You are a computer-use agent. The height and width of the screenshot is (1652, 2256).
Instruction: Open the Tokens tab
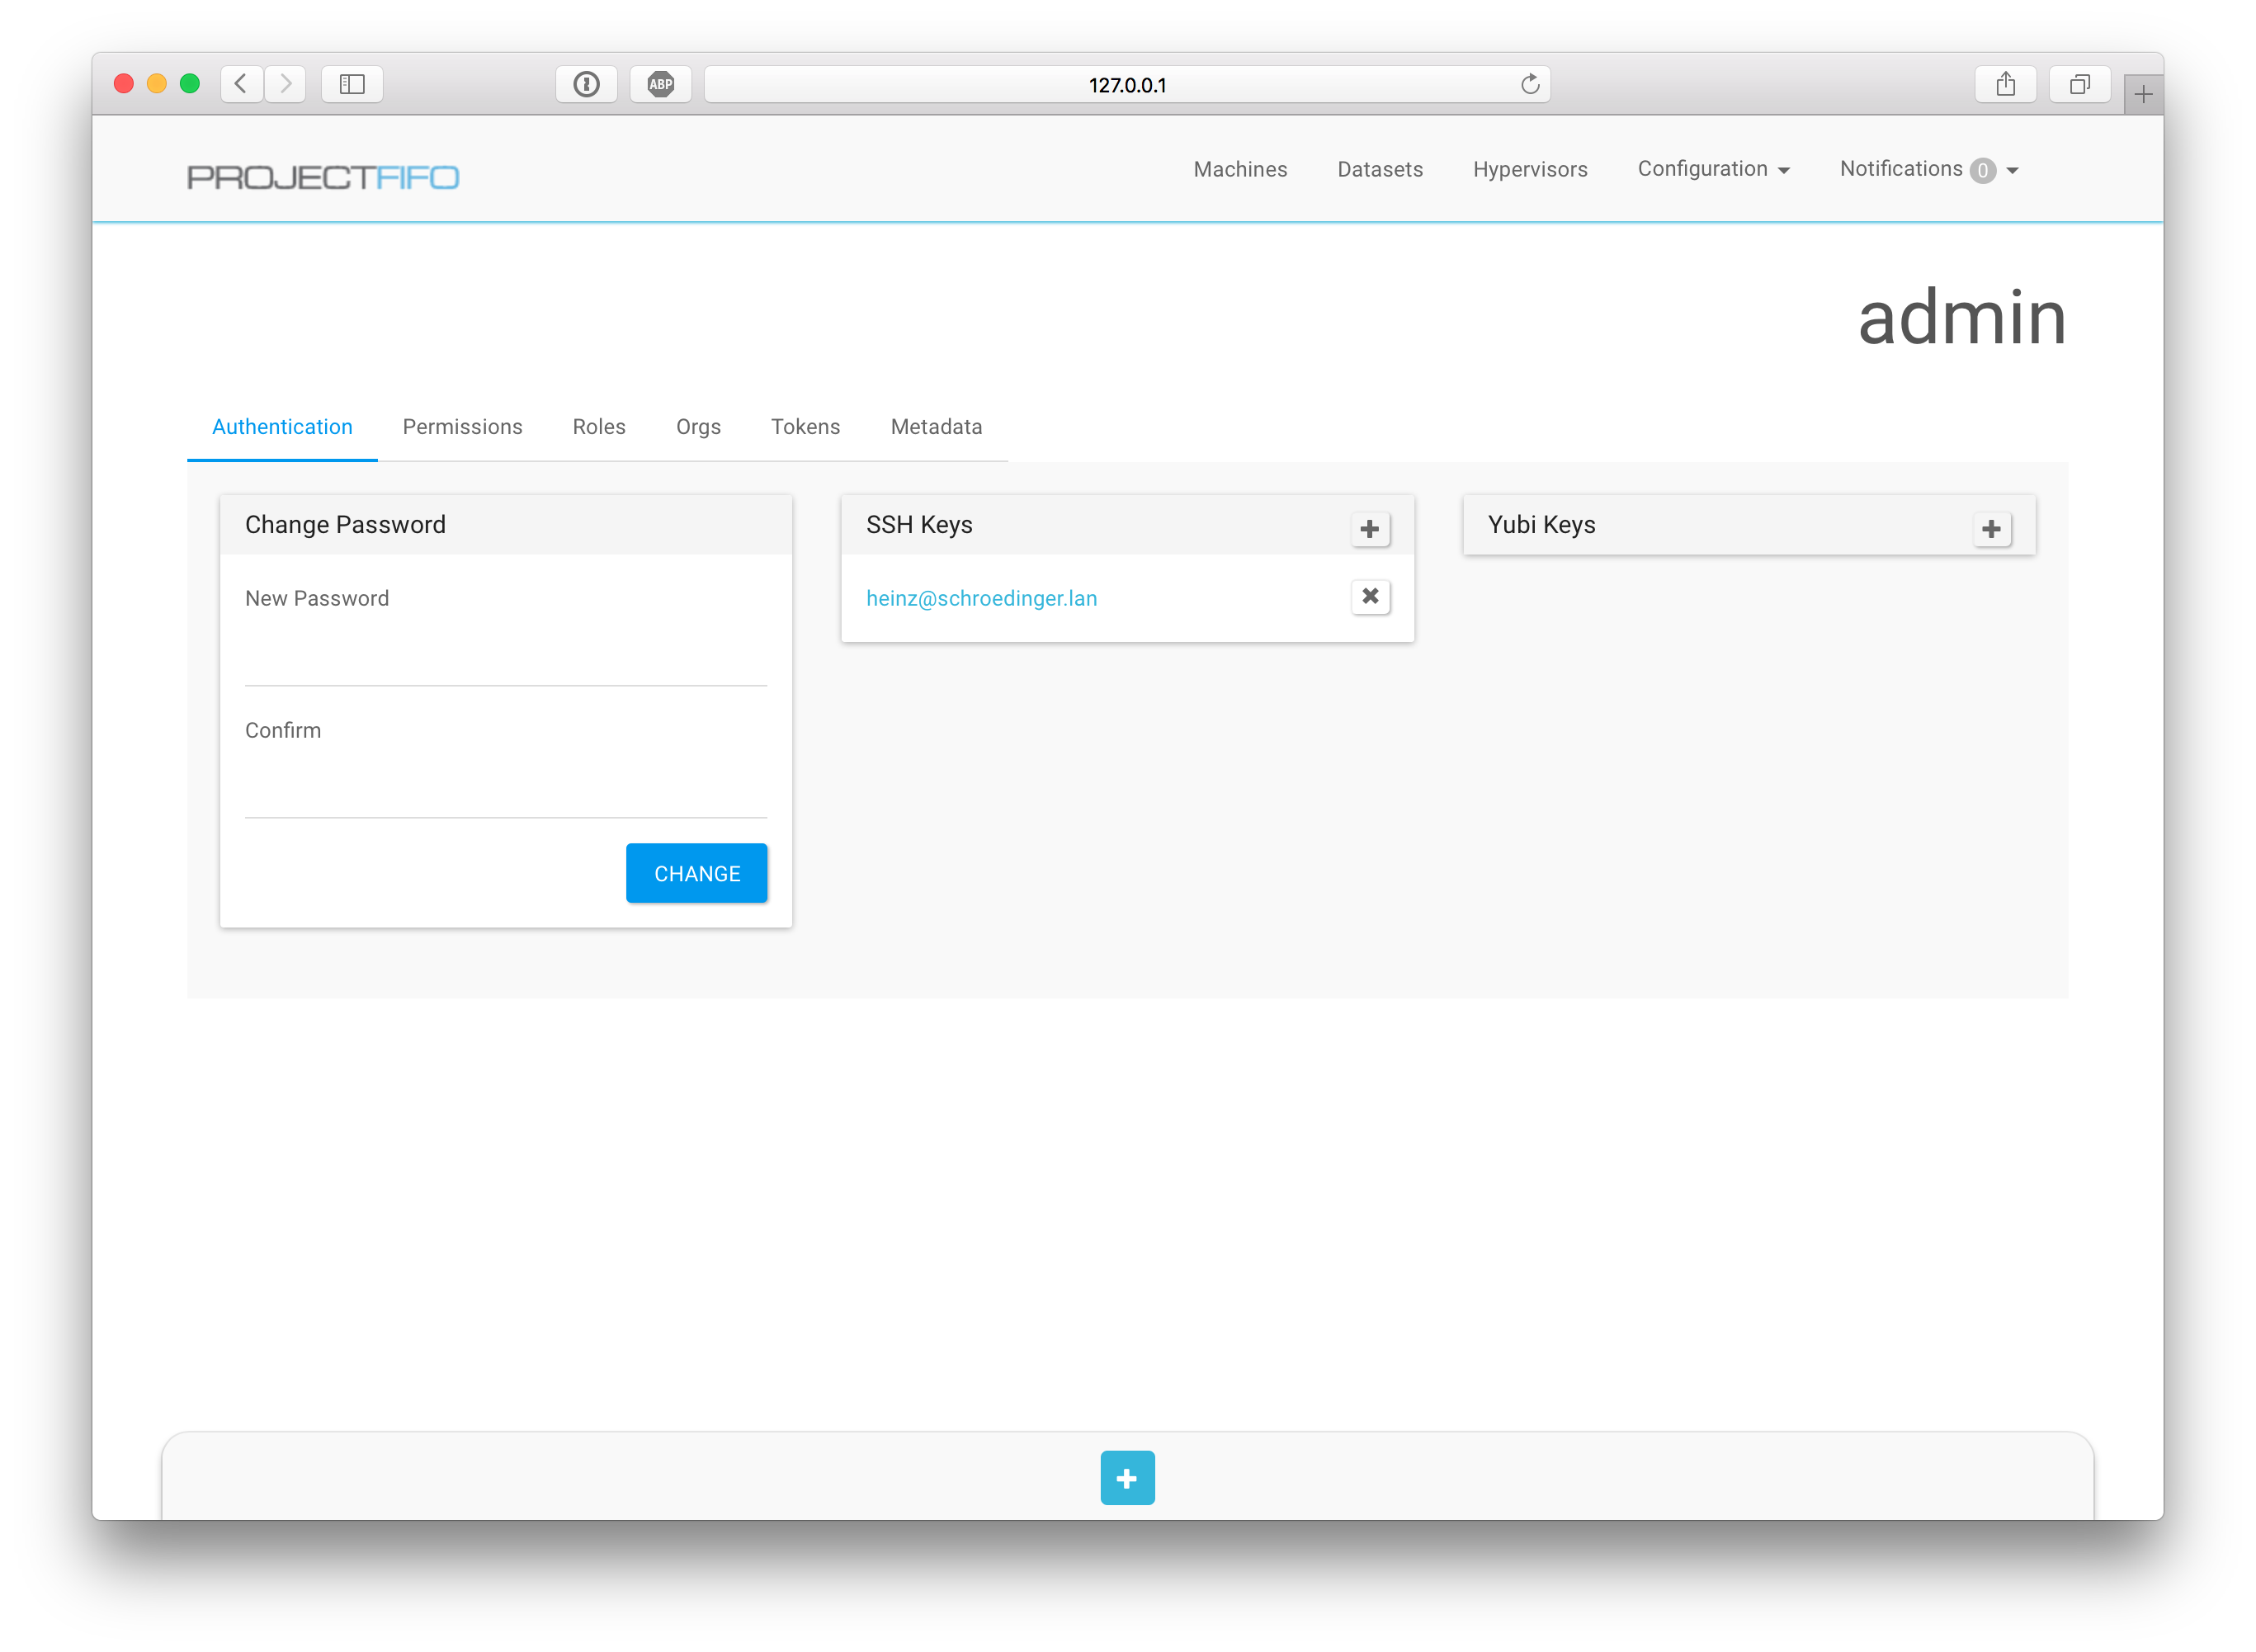(805, 427)
